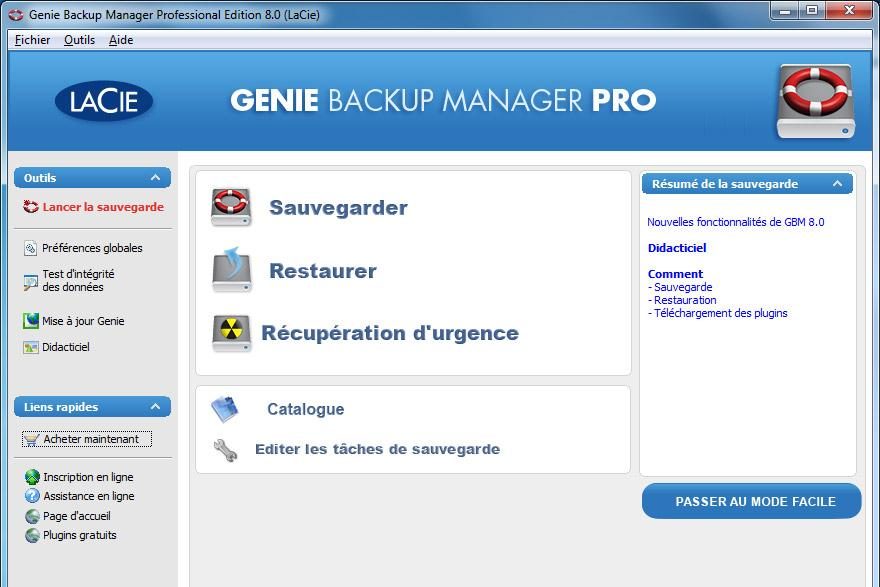Click the application icon in the title bar
This screenshot has height=587, width=880.
[16, 15]
